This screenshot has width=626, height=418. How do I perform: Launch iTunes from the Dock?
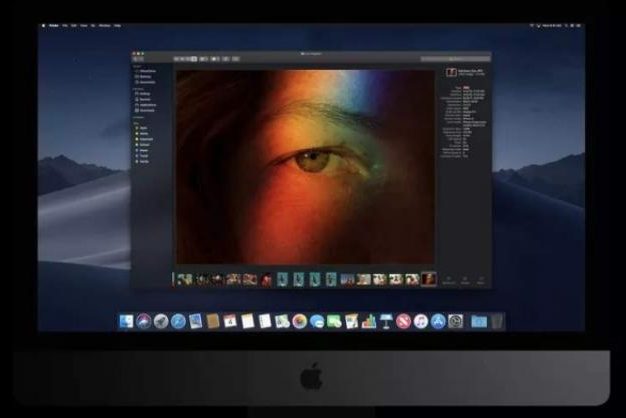(420, 321)
